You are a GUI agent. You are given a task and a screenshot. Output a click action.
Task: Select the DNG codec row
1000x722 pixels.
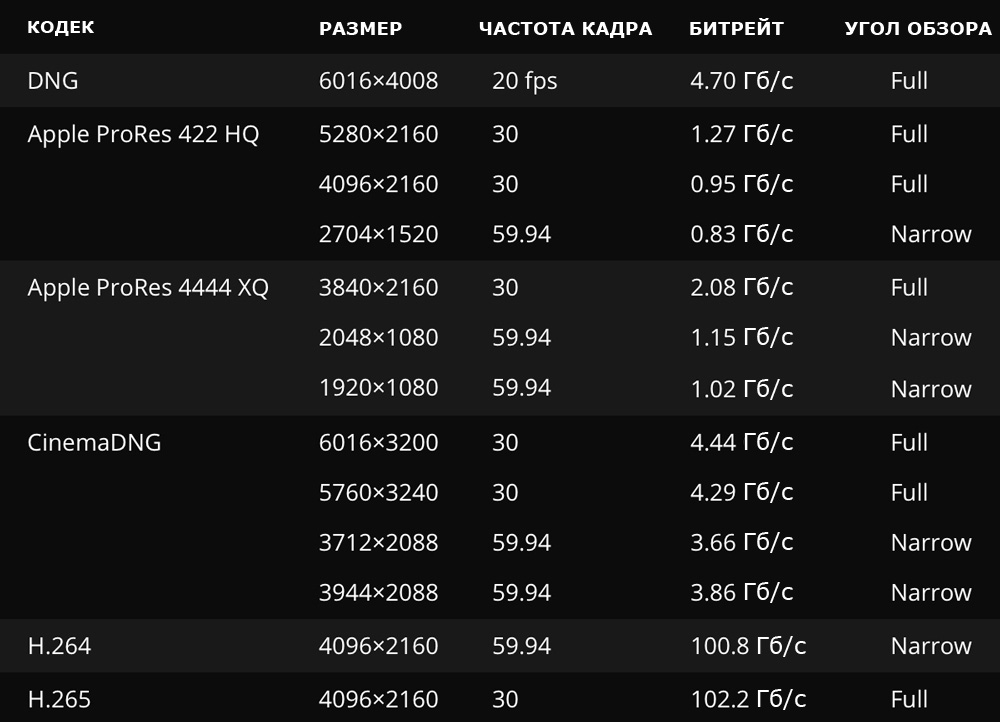pyautogui.click(x=500, y=80)
